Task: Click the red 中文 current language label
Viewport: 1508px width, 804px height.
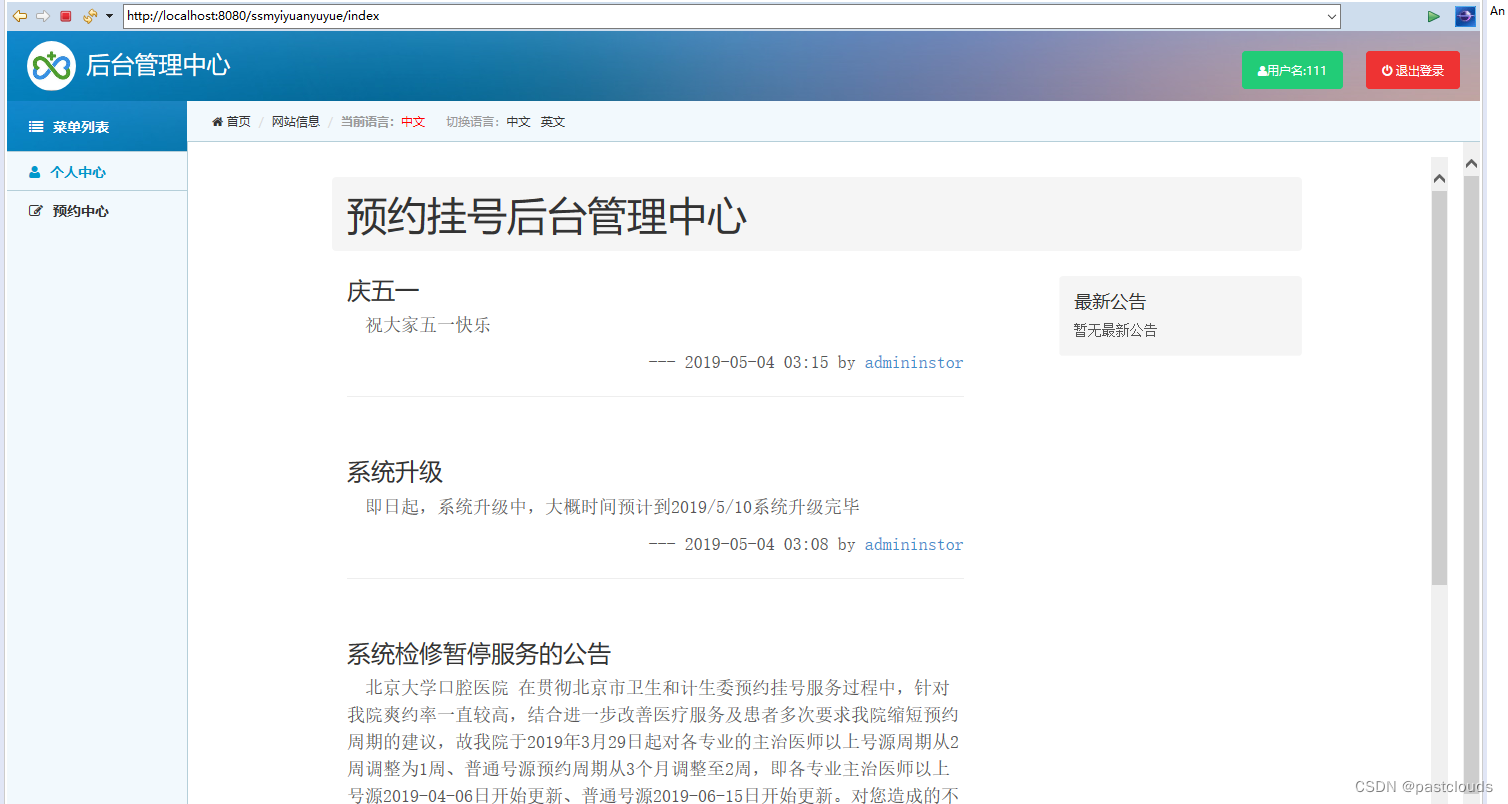Action: point(413,122)
